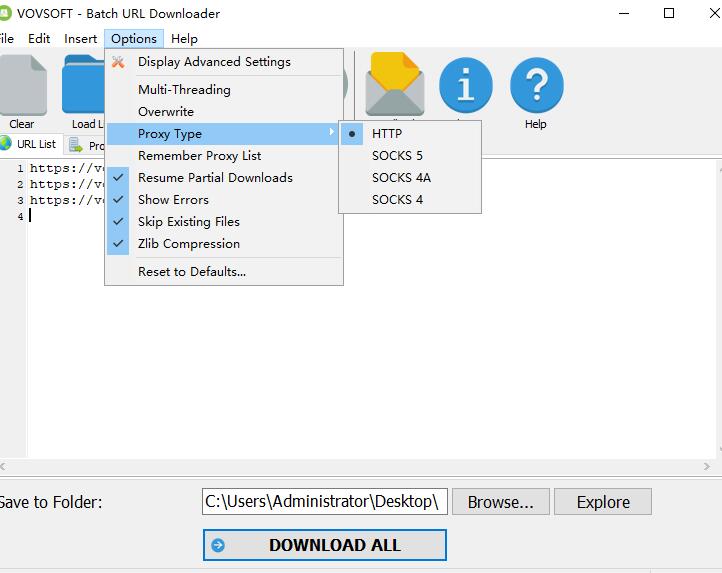Click the yellow envelope feedback icon
Viewport: 722px width, 573px height.
(395, 84)
